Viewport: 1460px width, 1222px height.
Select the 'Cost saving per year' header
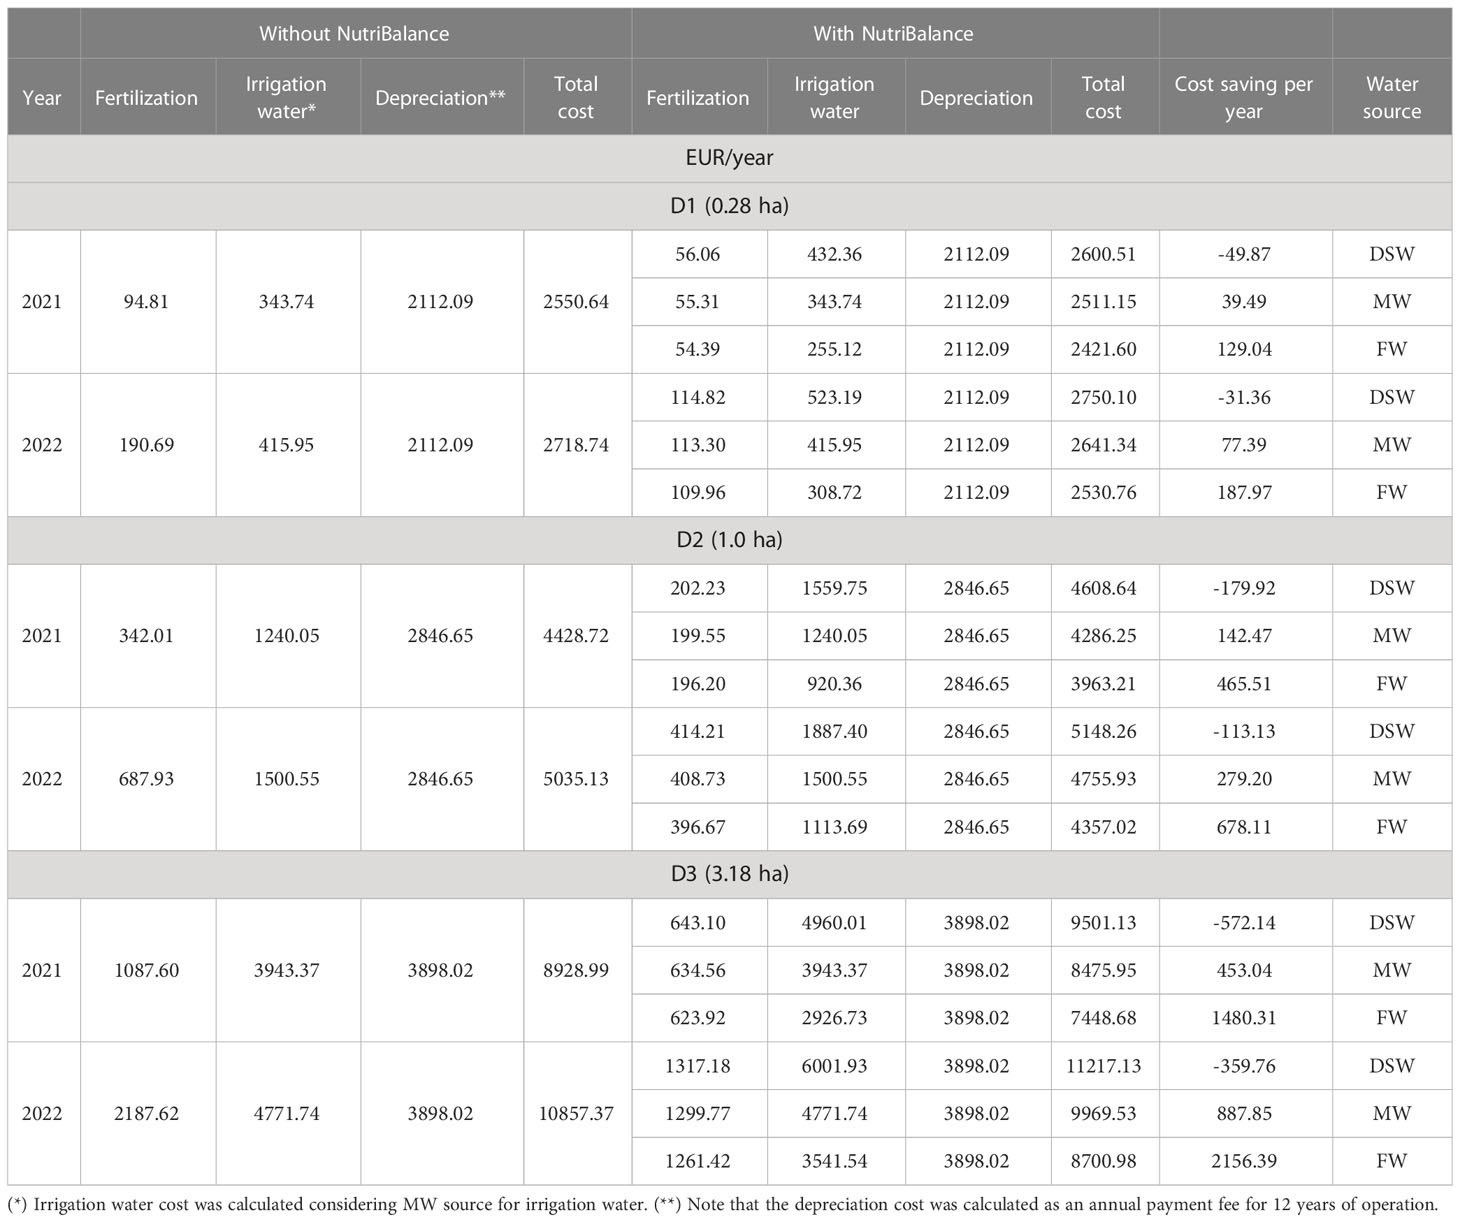1244,98
